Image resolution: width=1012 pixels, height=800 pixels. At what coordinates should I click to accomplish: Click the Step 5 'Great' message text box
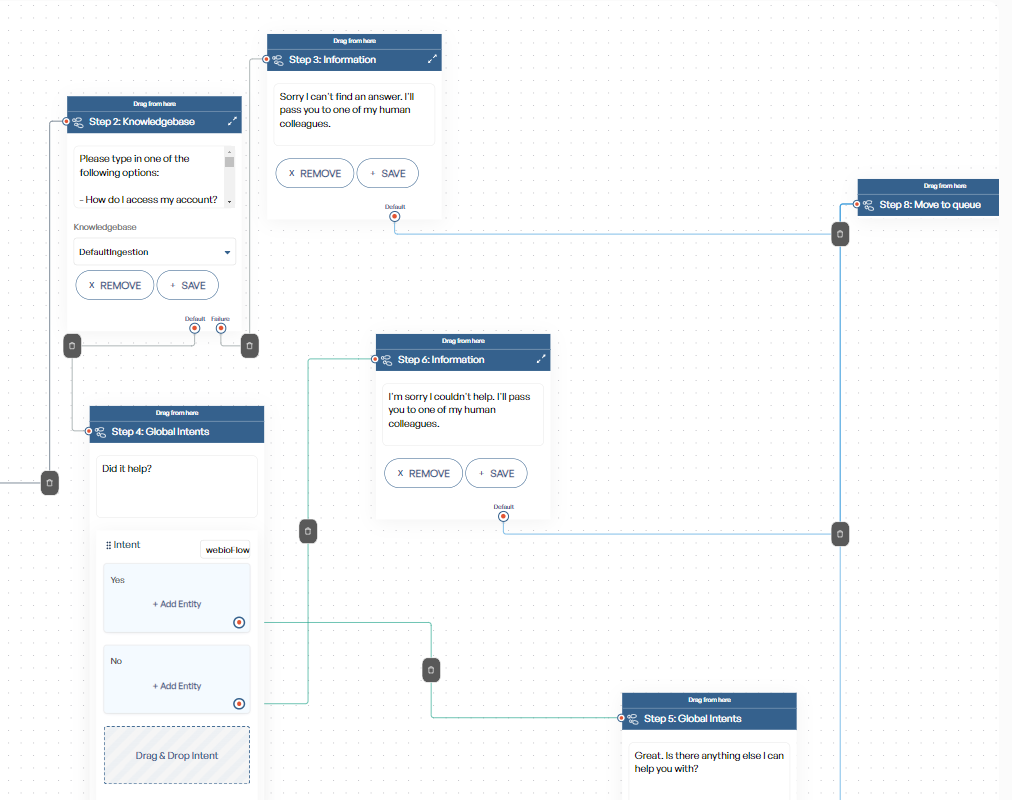click(709, 771)
